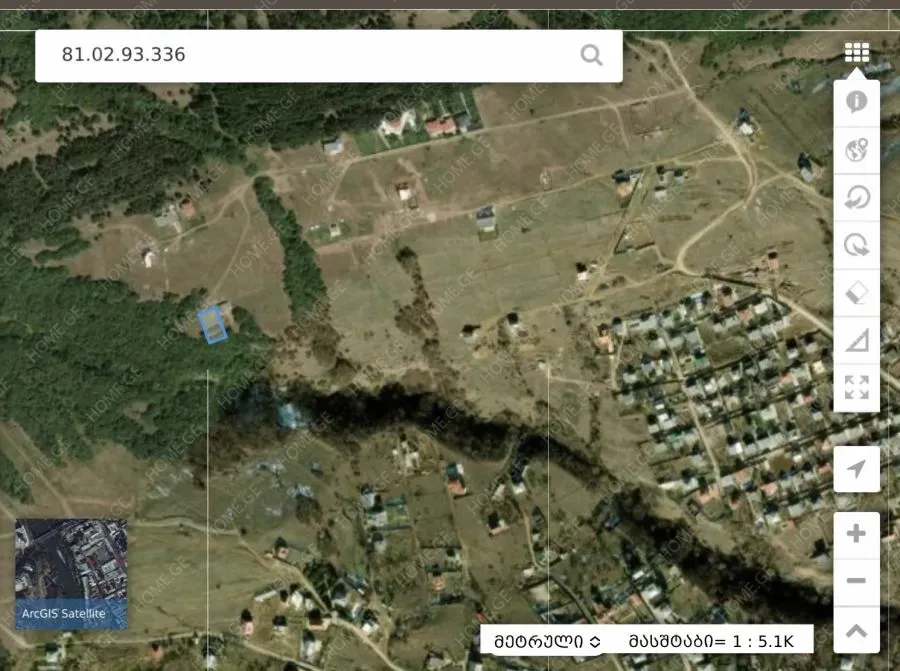Collapse the toolbar with the up chevron
This screenshot has height=671, width=900.
(x=856, y=630)
